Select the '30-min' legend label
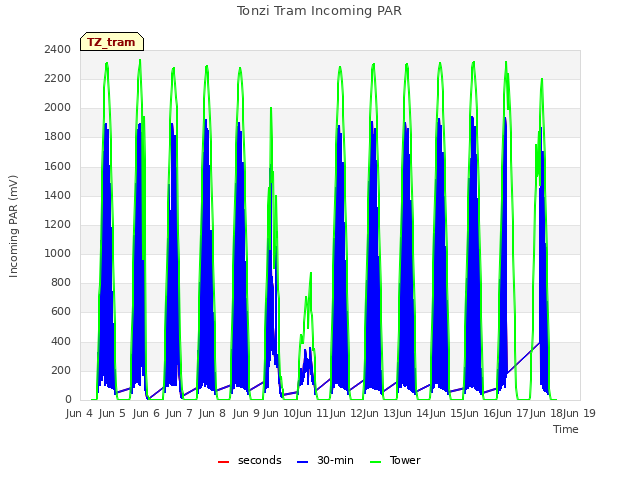Viewport: 640px width, 480px height. point(336,460)
